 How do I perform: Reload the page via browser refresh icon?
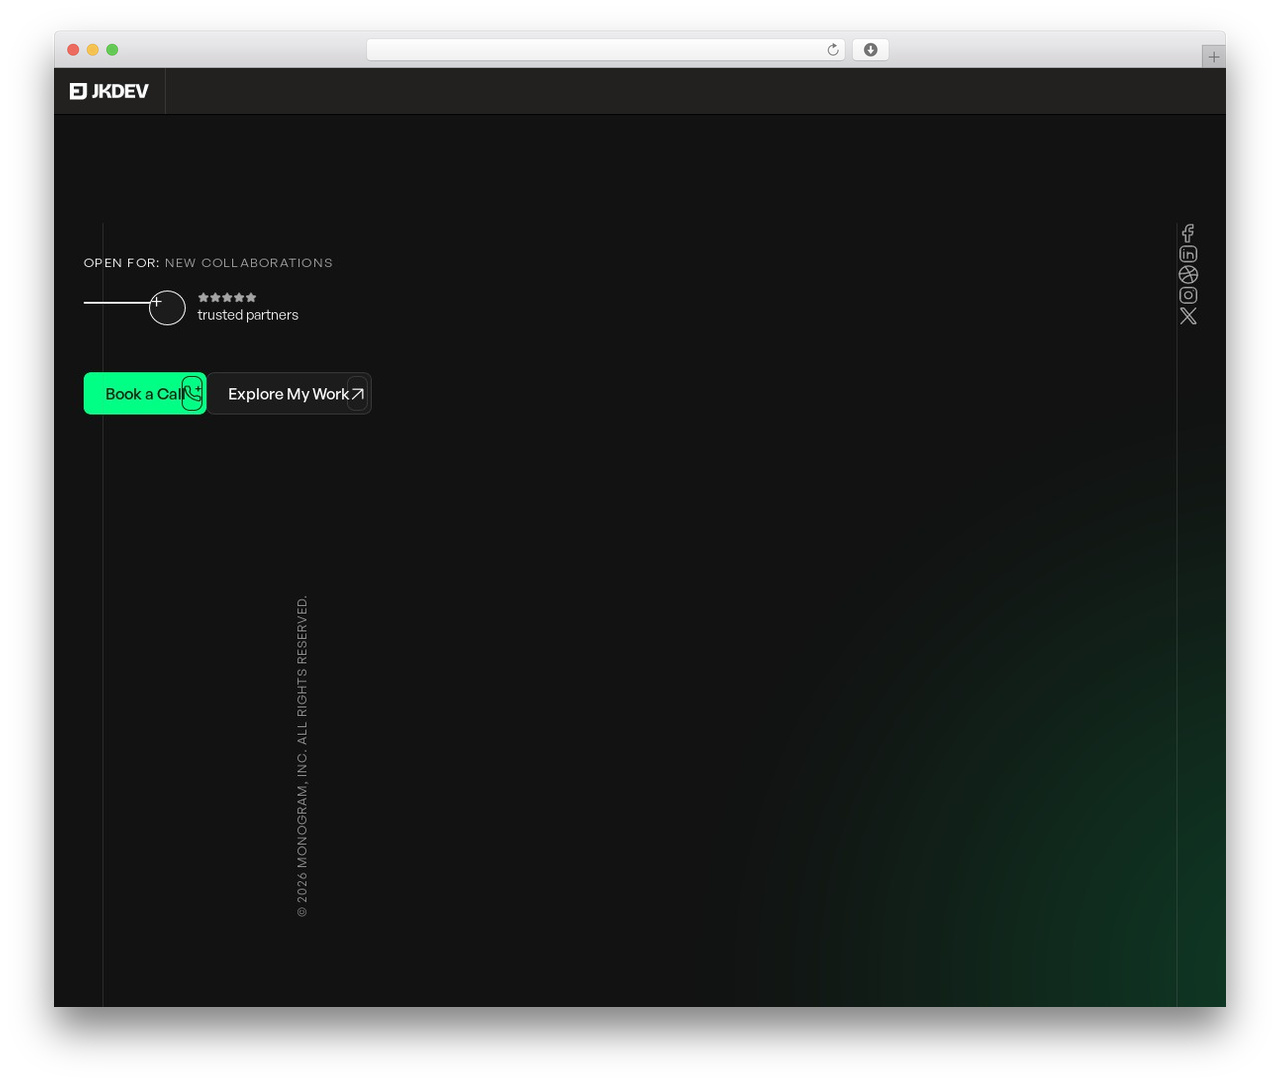point(832,50)
